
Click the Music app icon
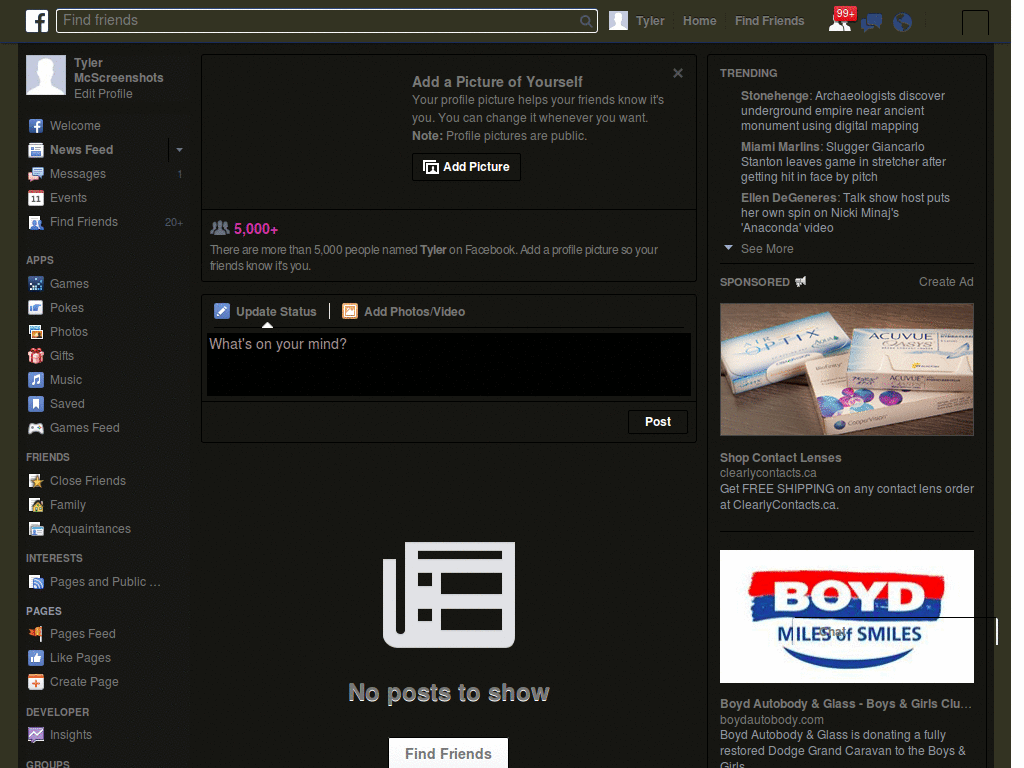(36, 379)
